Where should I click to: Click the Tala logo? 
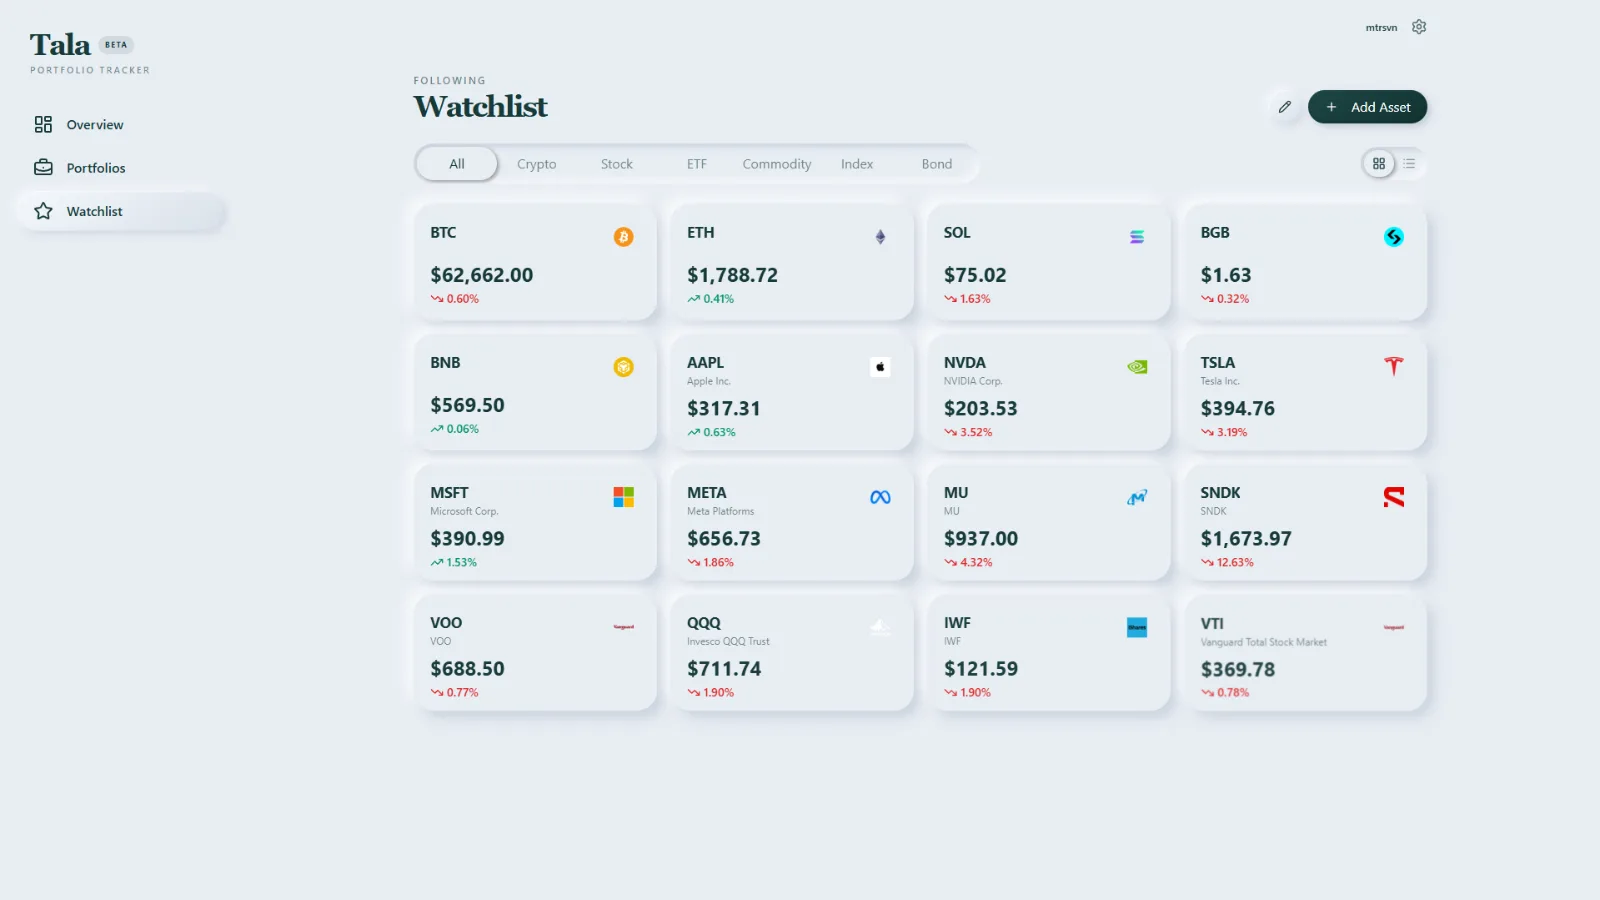click(60, 45)
